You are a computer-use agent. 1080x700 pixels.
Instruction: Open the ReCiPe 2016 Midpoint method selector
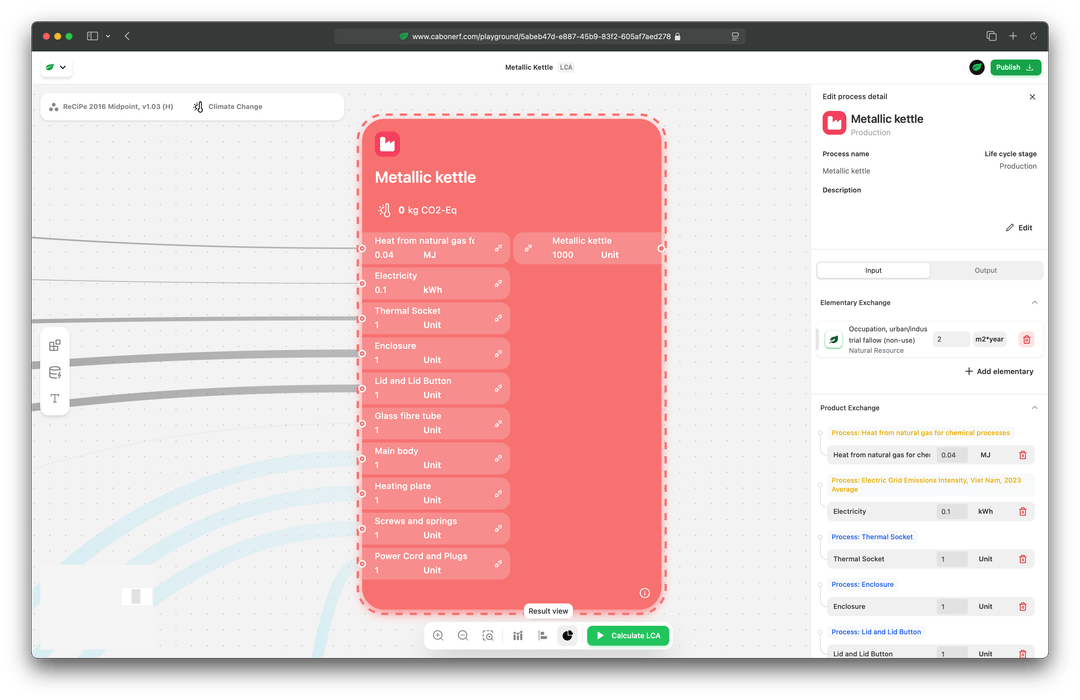tap(112, 107)
